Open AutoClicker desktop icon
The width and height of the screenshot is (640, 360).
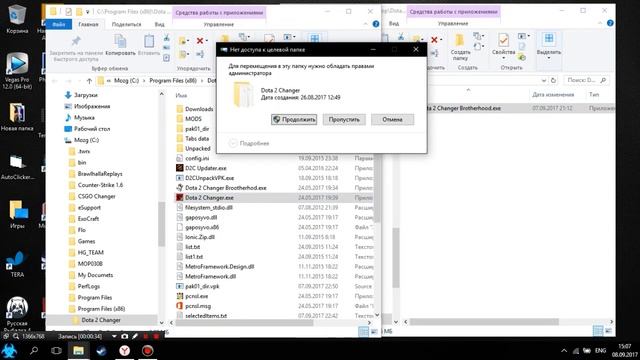(17, 167)
